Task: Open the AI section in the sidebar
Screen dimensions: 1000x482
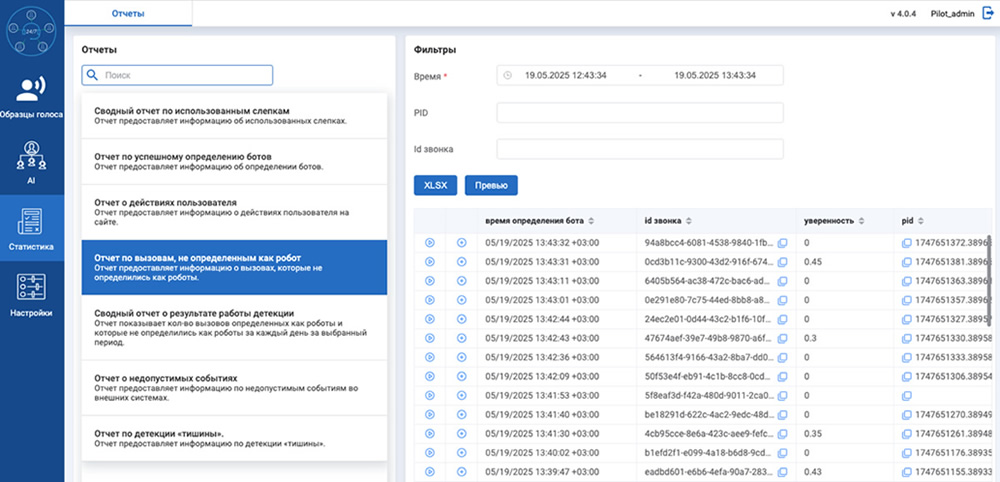Action: point(32,161)
